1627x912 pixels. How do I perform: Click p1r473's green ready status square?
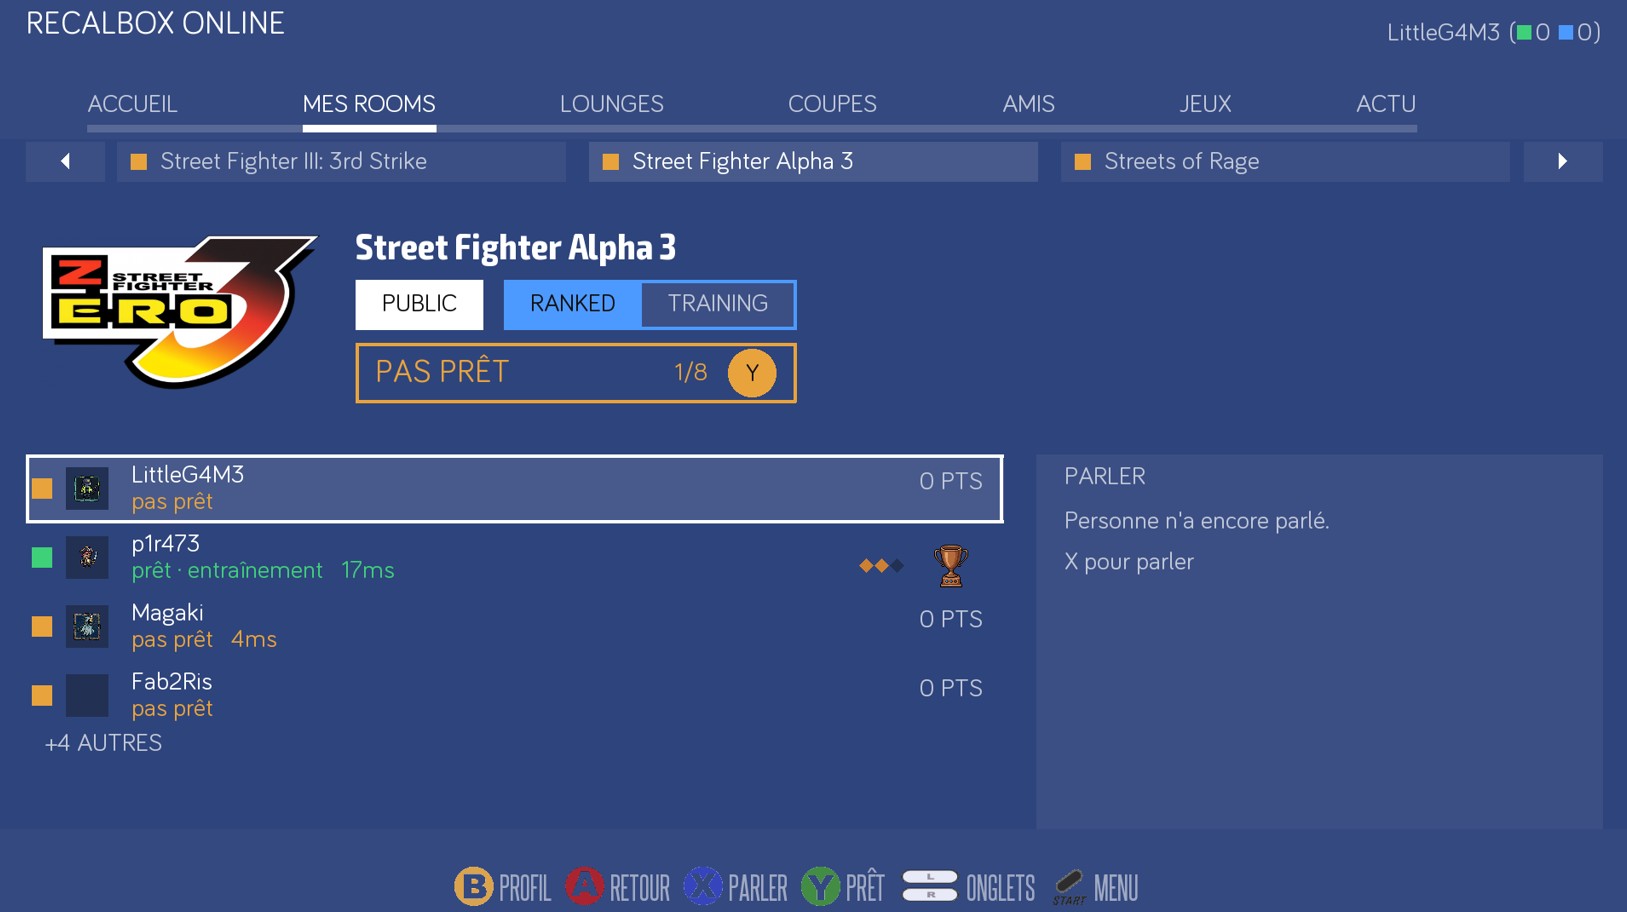point(42,557)
